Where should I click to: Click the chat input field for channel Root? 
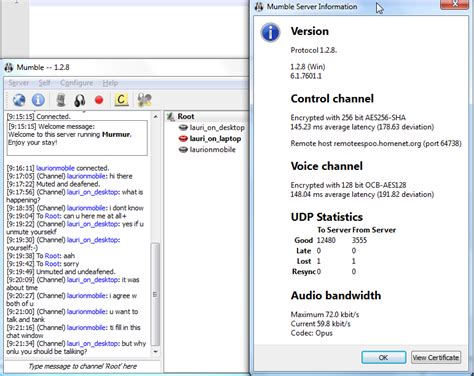[82, 366]
